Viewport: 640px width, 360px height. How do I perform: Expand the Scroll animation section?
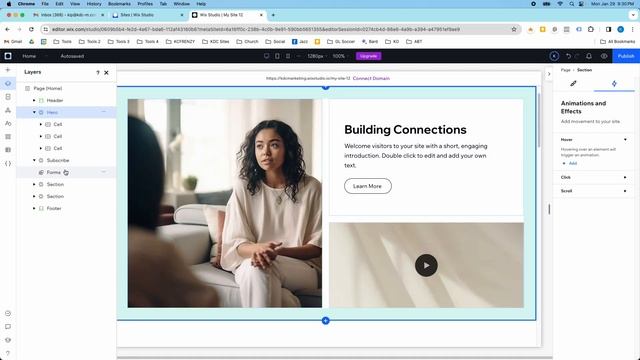pyautogui.click(x=625, y=191)
